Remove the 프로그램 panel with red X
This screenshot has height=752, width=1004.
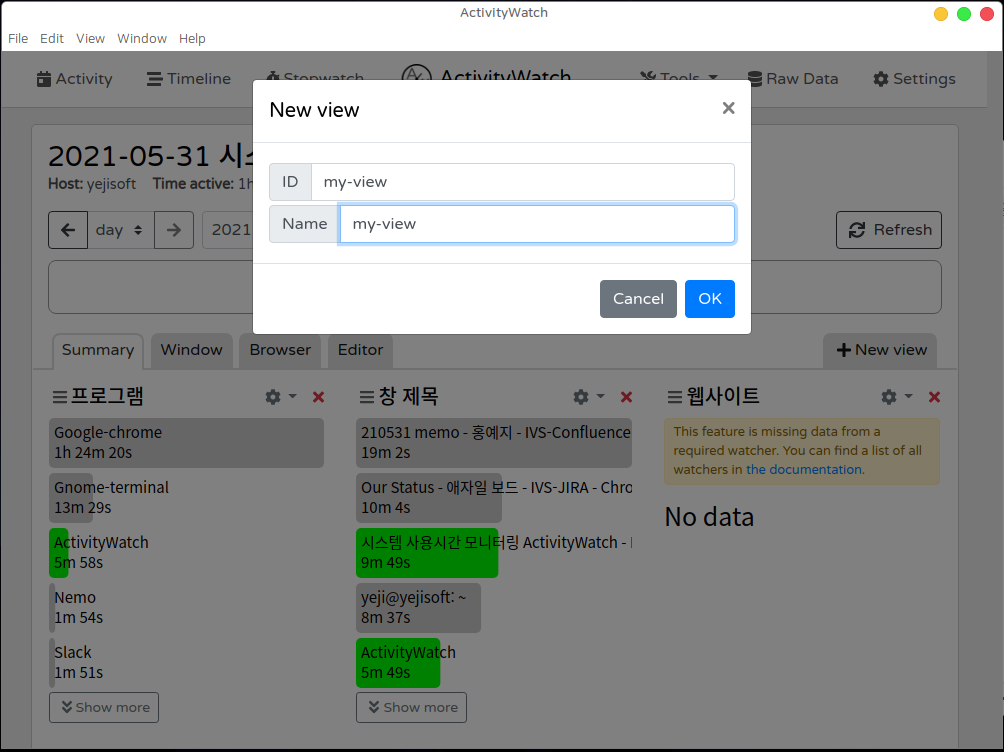318,397
